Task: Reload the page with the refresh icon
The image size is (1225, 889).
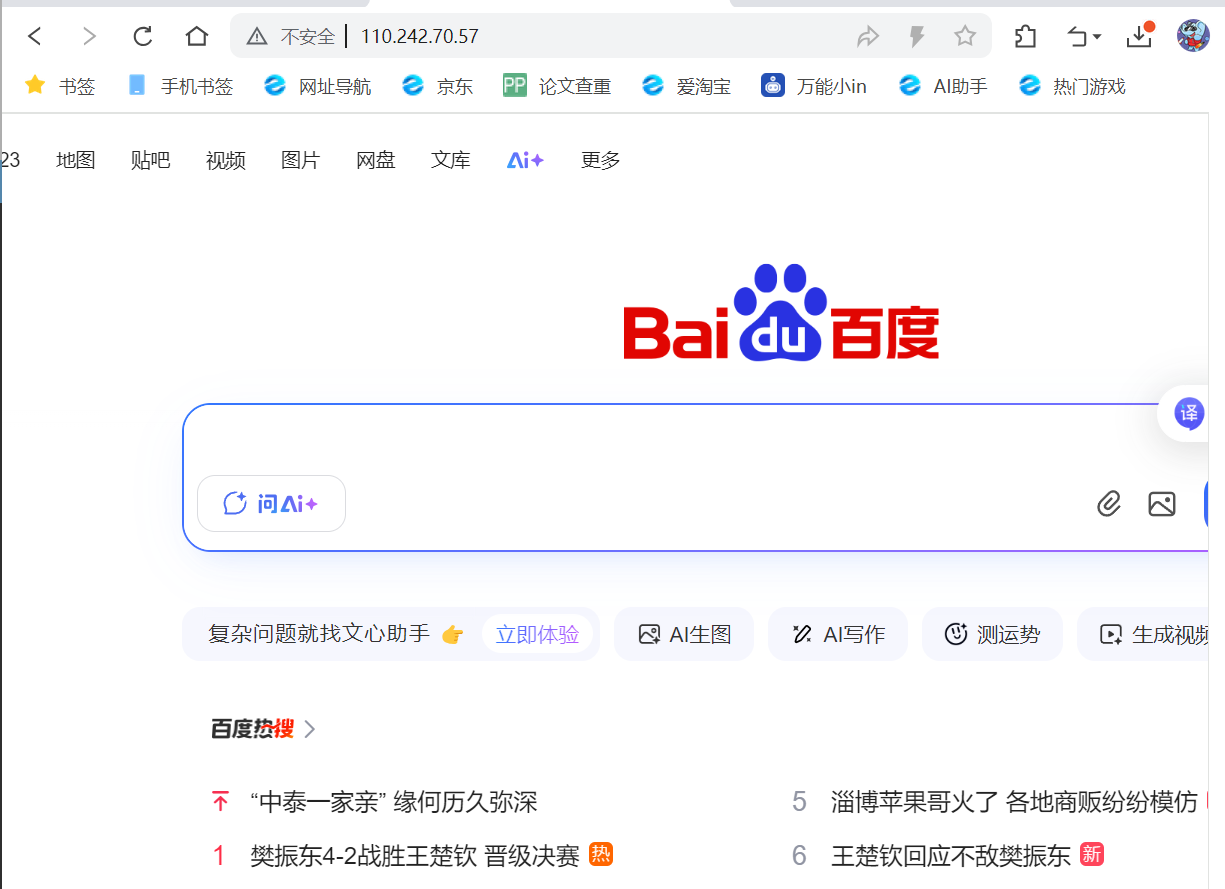Action: click(x=143, y=37)
